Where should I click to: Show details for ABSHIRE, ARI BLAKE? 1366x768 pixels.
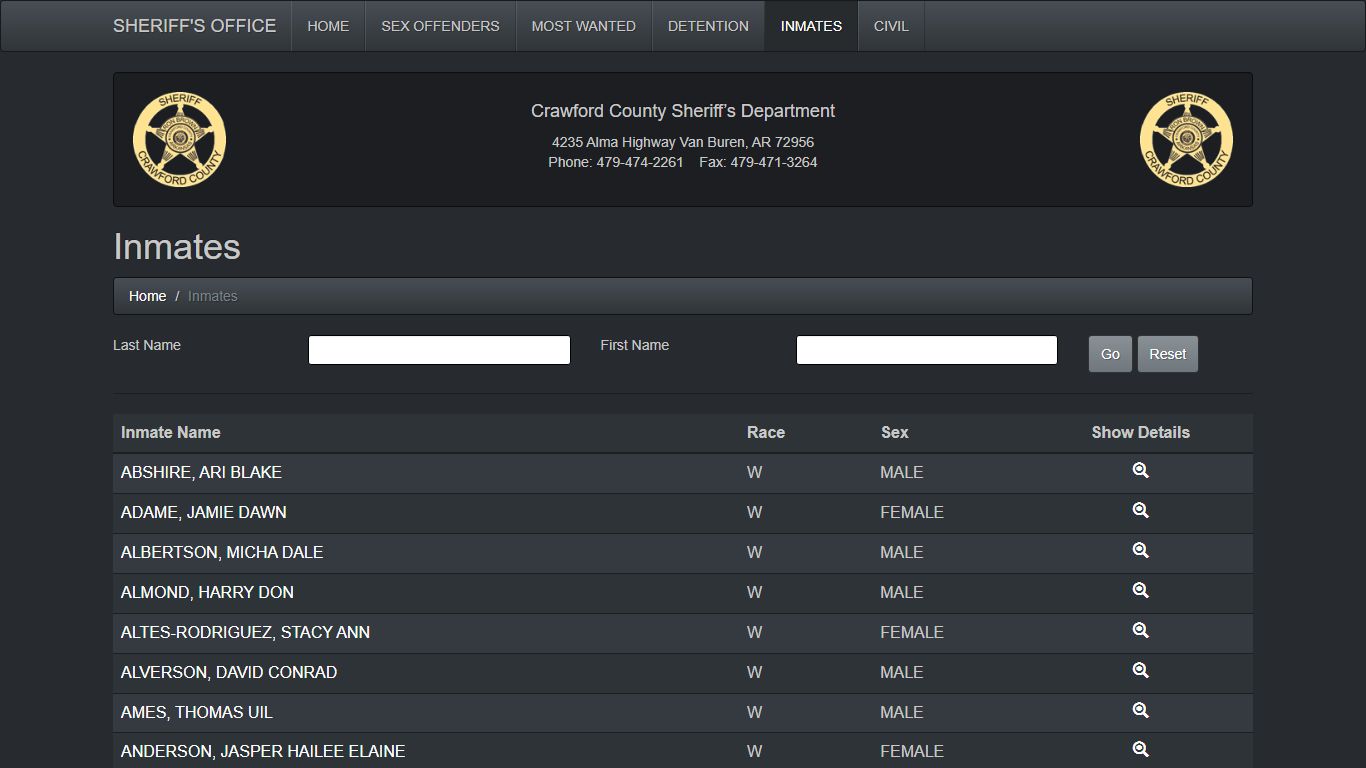point(1140,471)
